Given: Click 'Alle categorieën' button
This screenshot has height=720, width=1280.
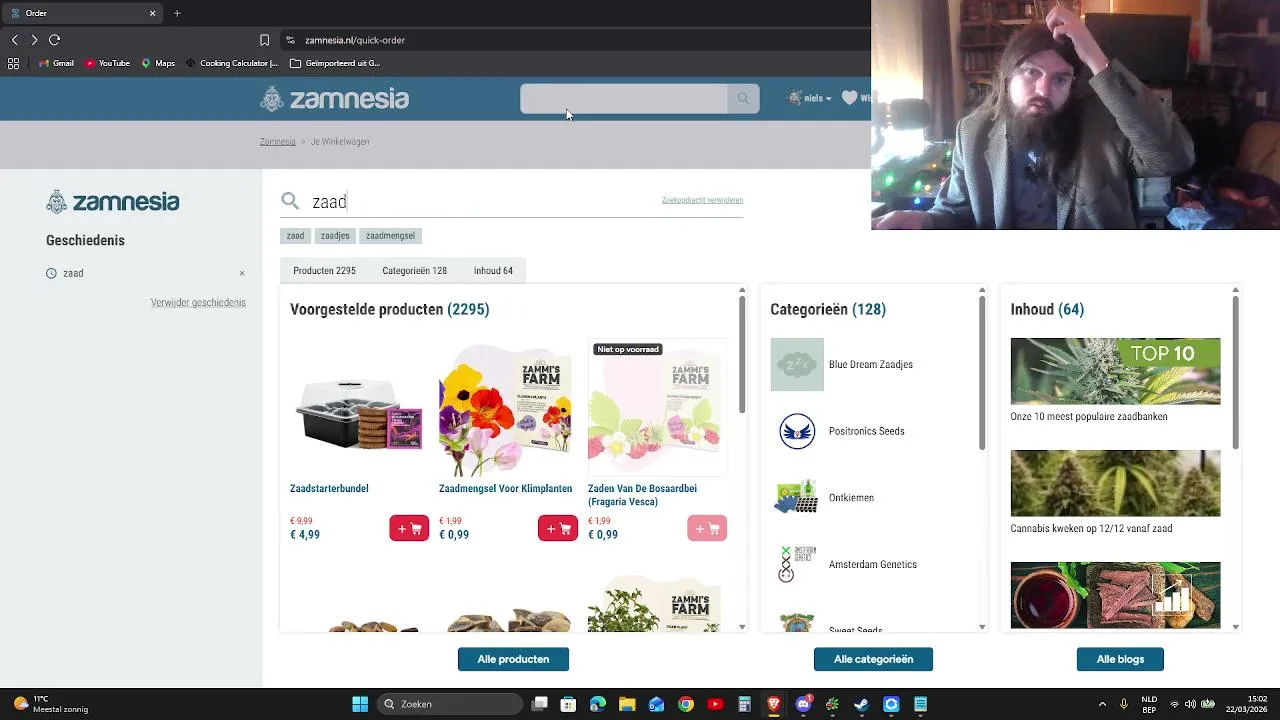Looking at the screenshot, I should tap(873, 659).
